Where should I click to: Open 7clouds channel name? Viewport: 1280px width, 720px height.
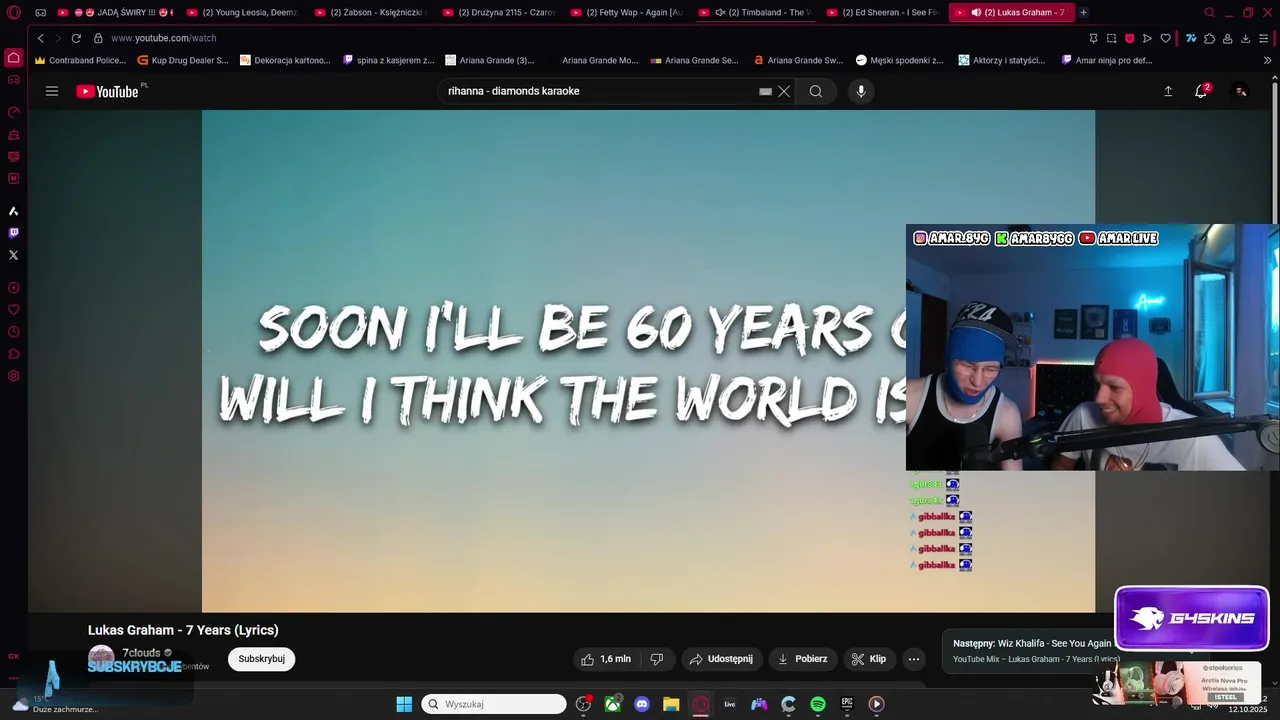click(x=141, y=653)
